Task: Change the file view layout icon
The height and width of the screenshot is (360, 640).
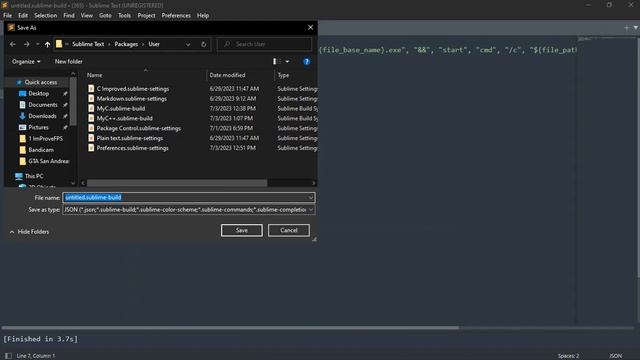Action: (x=277, y=62)
